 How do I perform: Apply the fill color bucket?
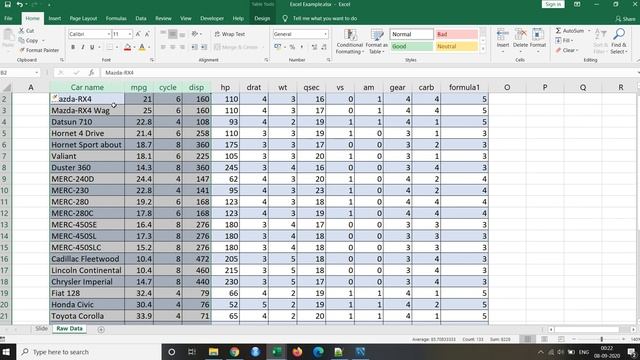point(127,47)
